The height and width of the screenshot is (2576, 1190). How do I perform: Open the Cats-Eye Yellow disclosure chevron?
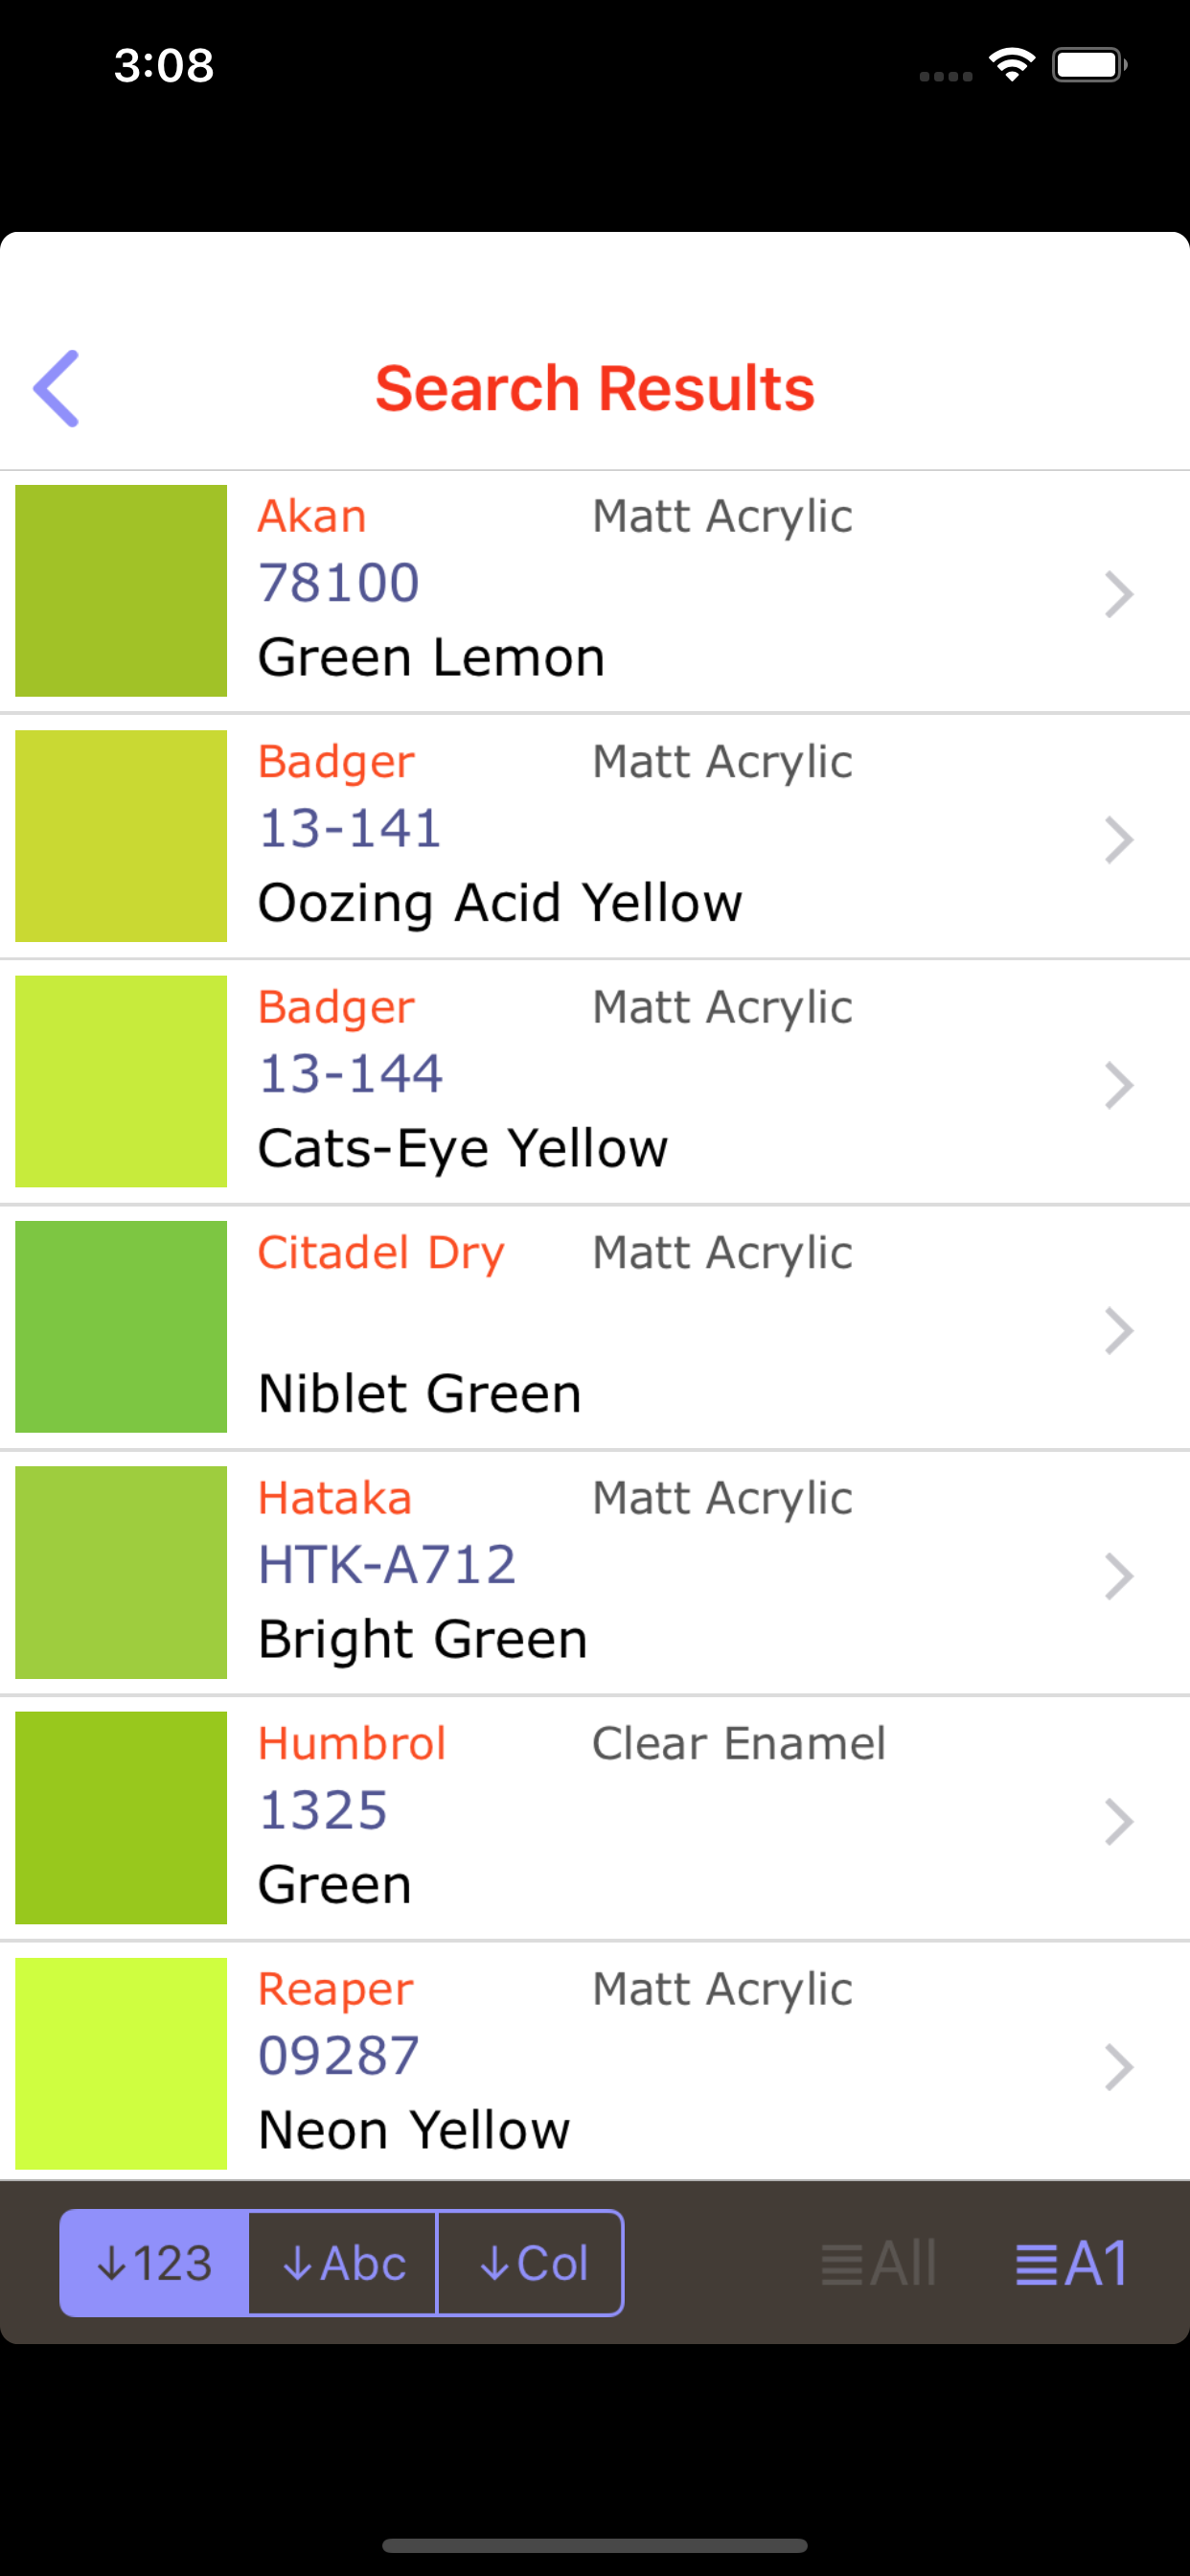(1119, 1085)
